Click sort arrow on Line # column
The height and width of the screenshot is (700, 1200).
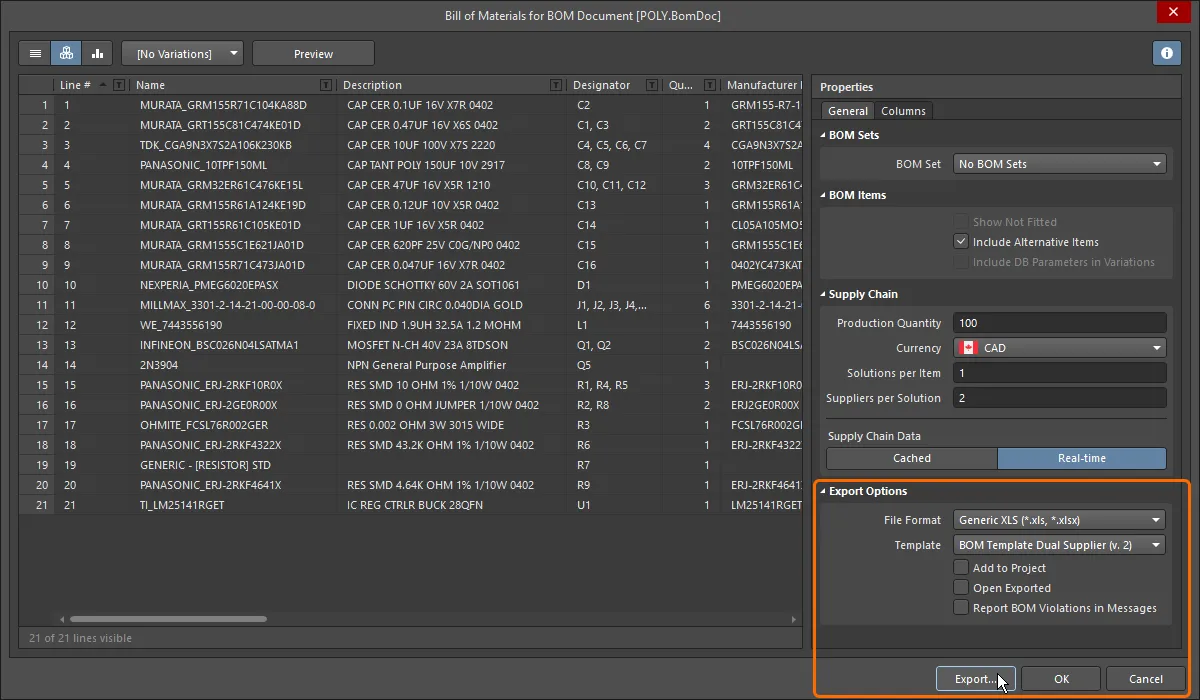coord(103,85)
